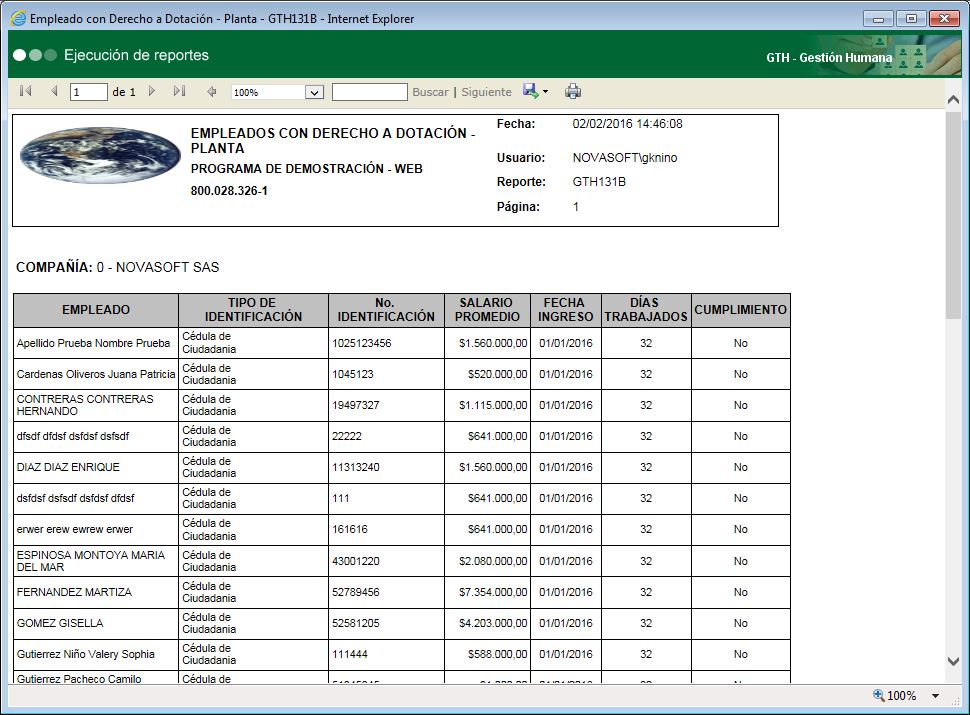The height and width of the screenshot is (715, 970).
Task: Click the report code GTH131B
Action: [599, 182]
